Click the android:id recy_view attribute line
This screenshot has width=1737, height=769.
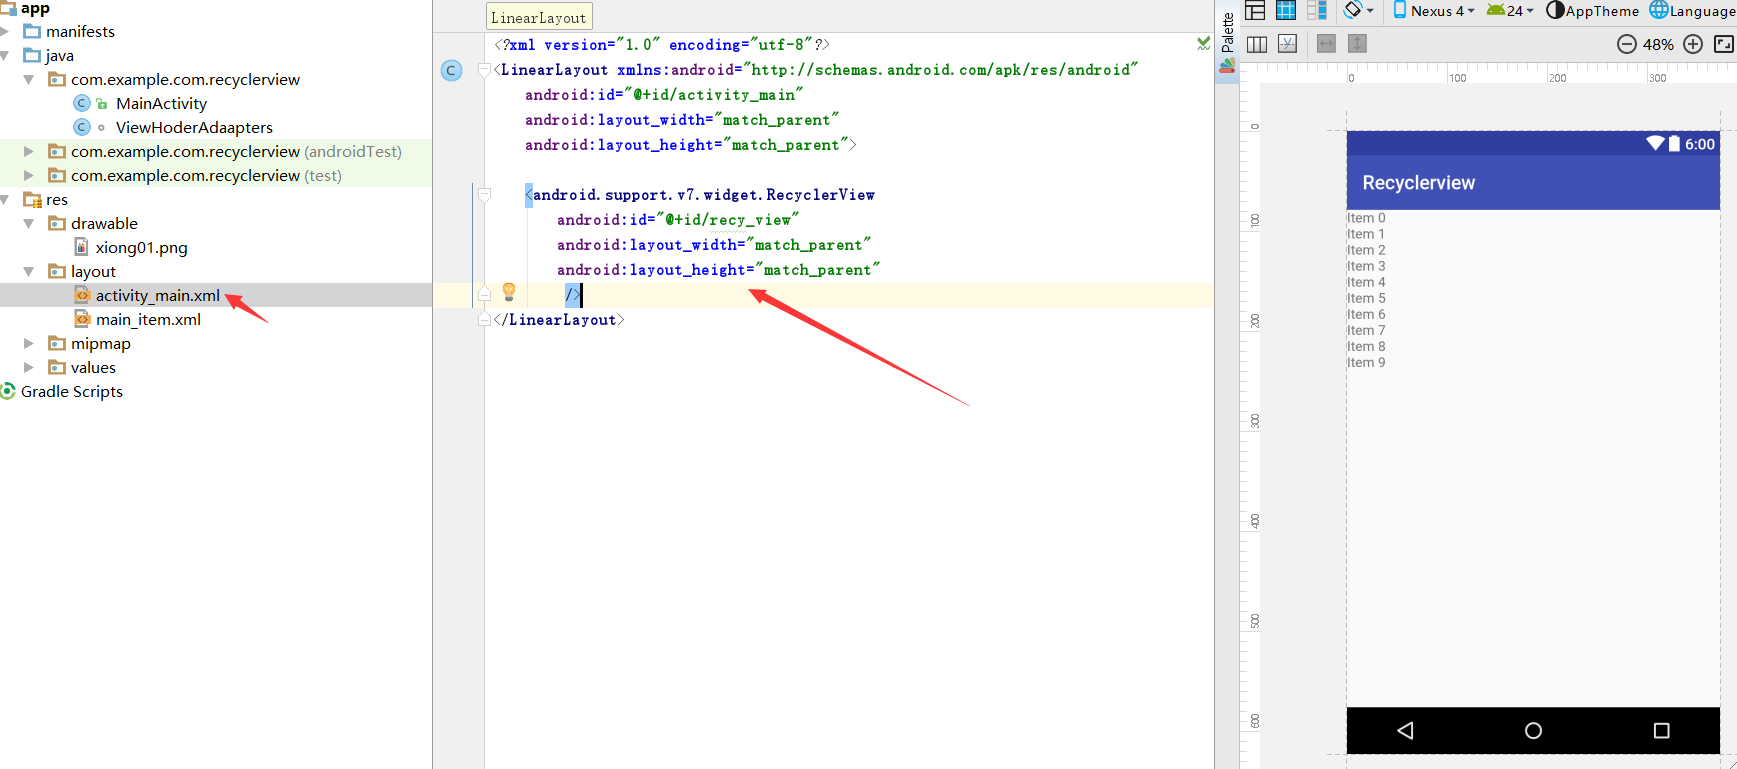pyautogui.click(x=678, y=220)
